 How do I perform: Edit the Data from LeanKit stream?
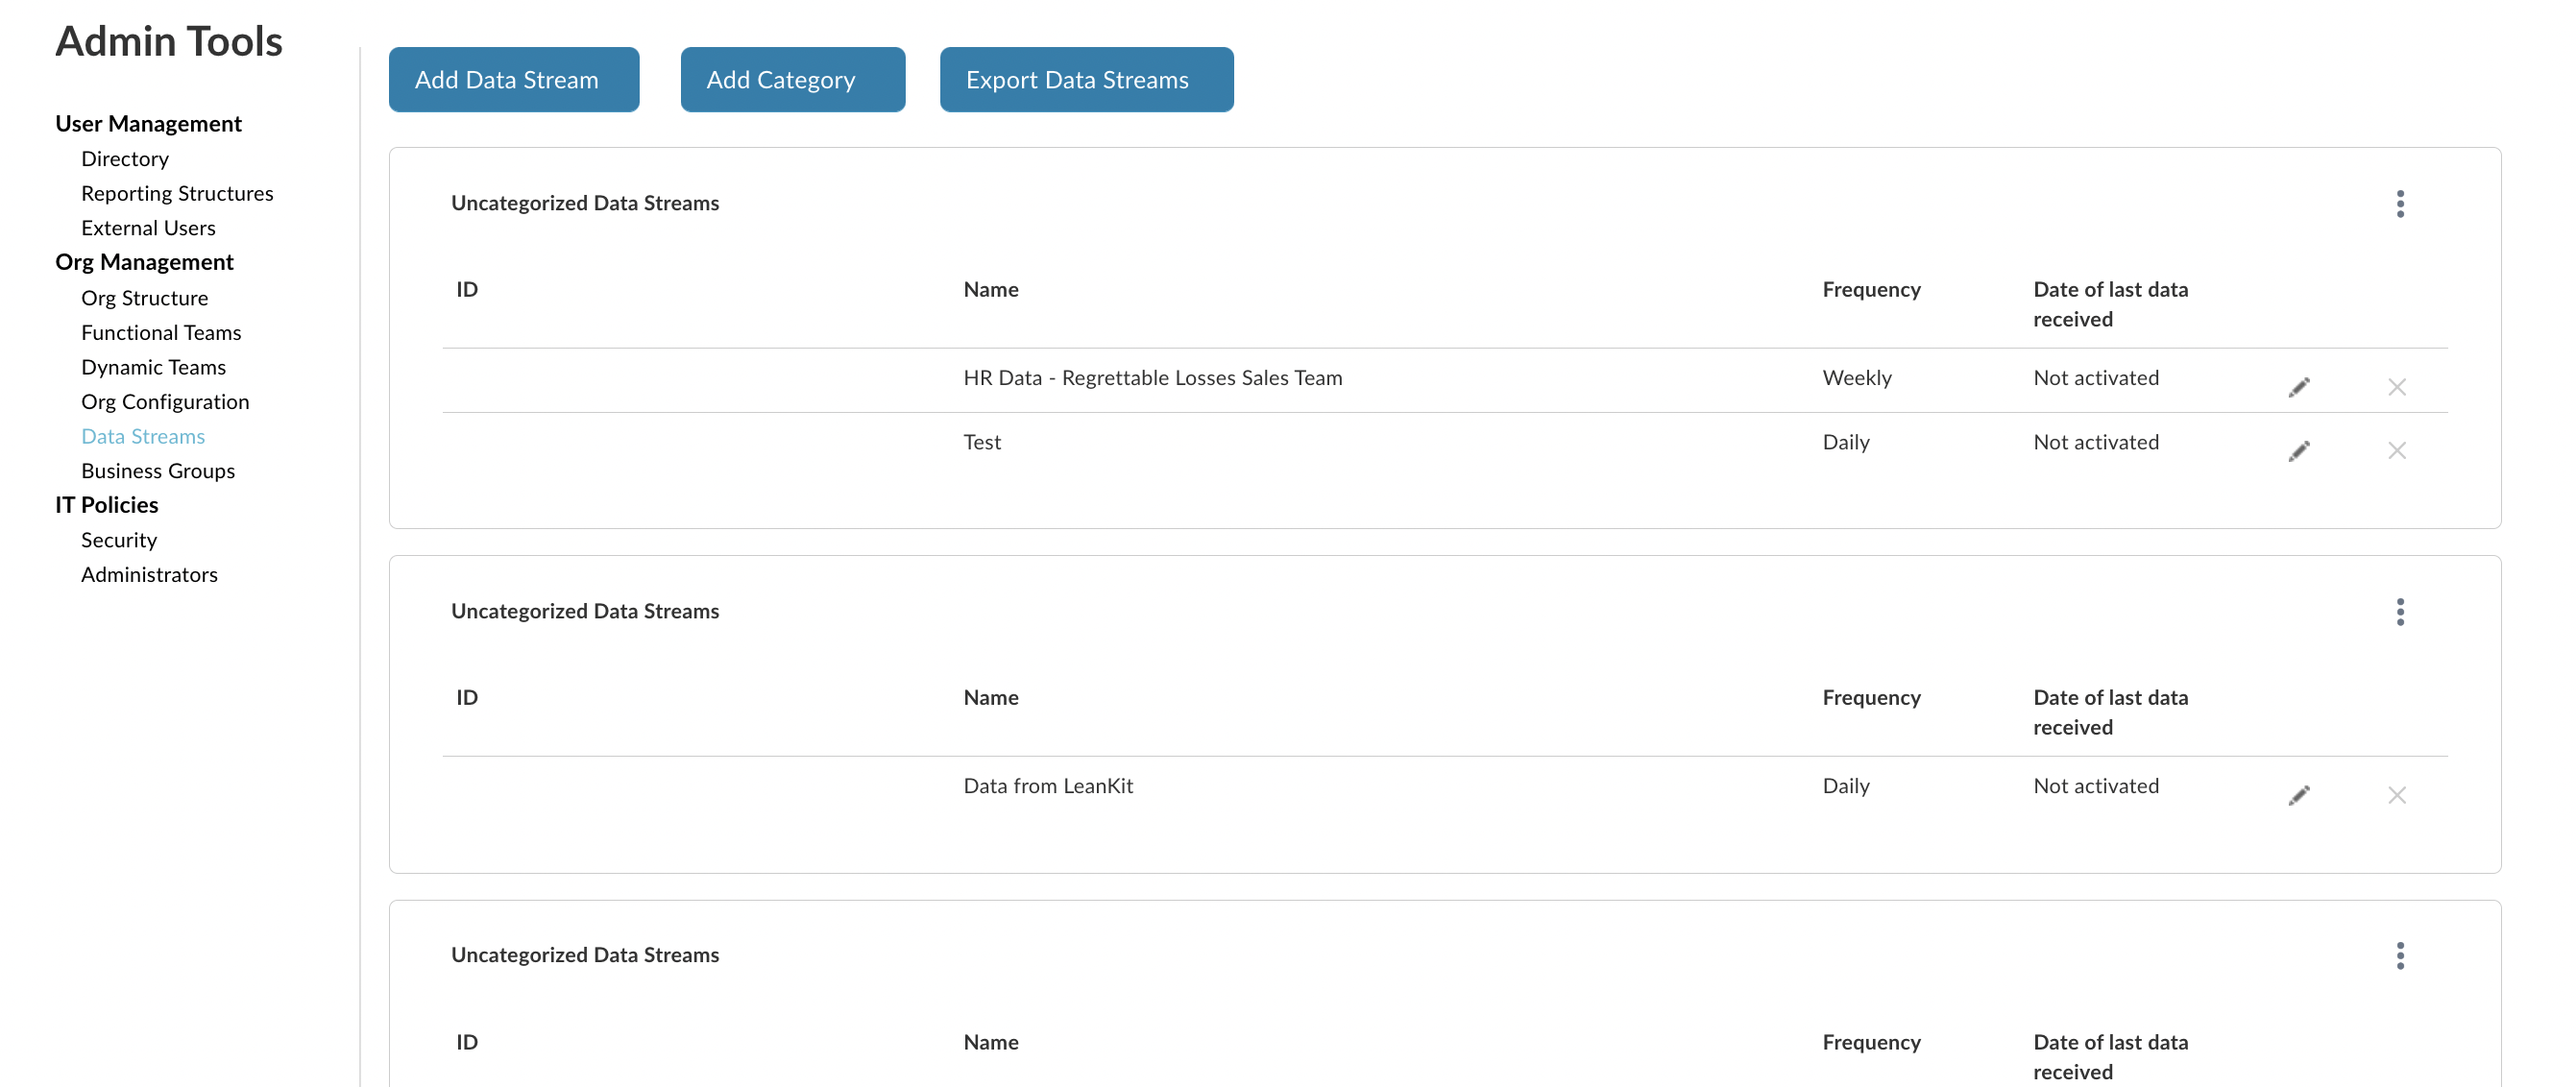(2299, 795)
